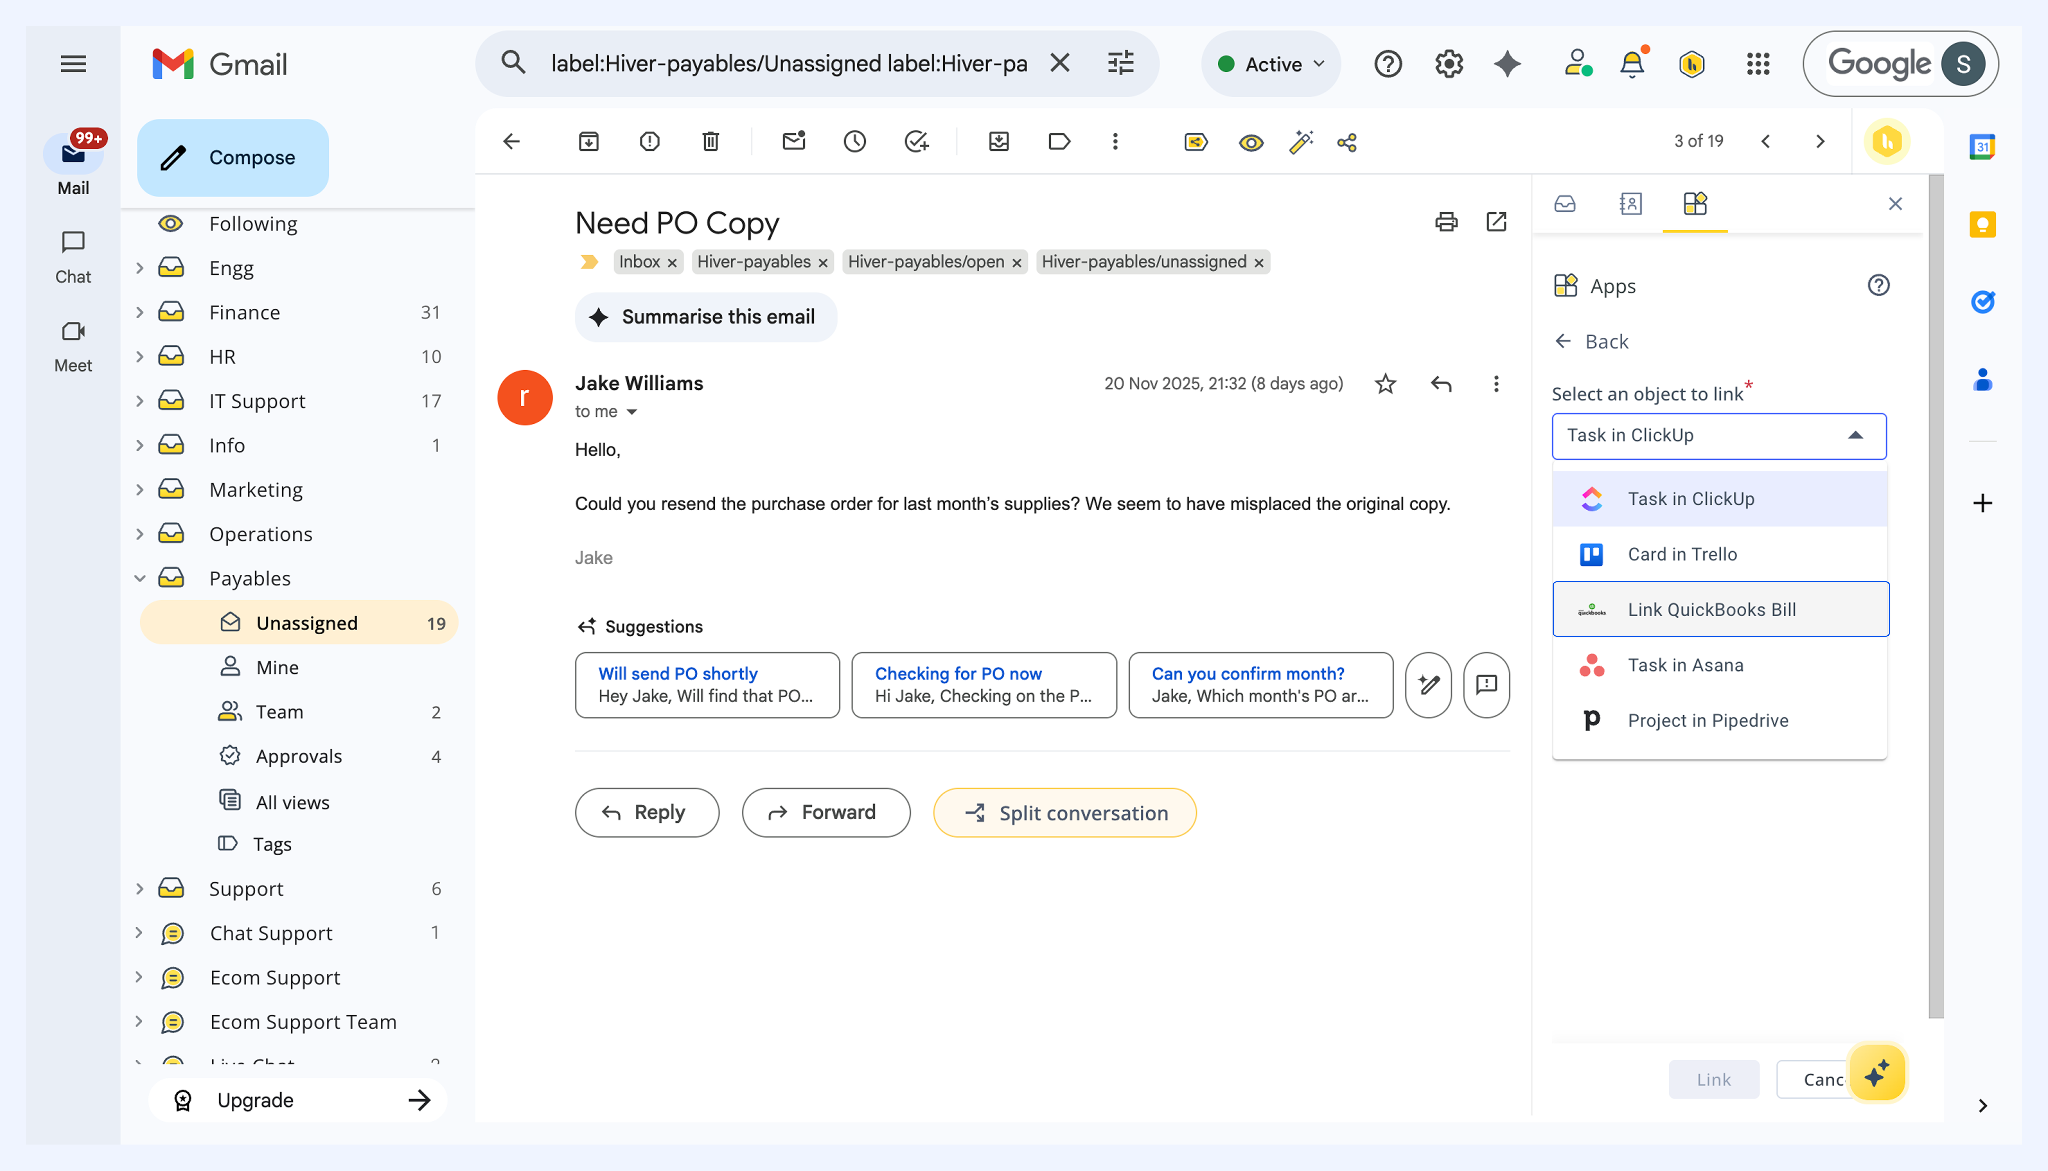Screen dimensions: 2048x1171
Task: Snooze this email with clock icon
Action: 855,142
